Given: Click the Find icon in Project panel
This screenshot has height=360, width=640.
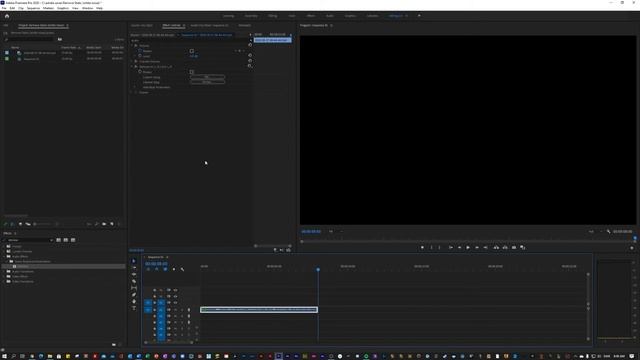Looking at the screenshot, I should point(97,224).
